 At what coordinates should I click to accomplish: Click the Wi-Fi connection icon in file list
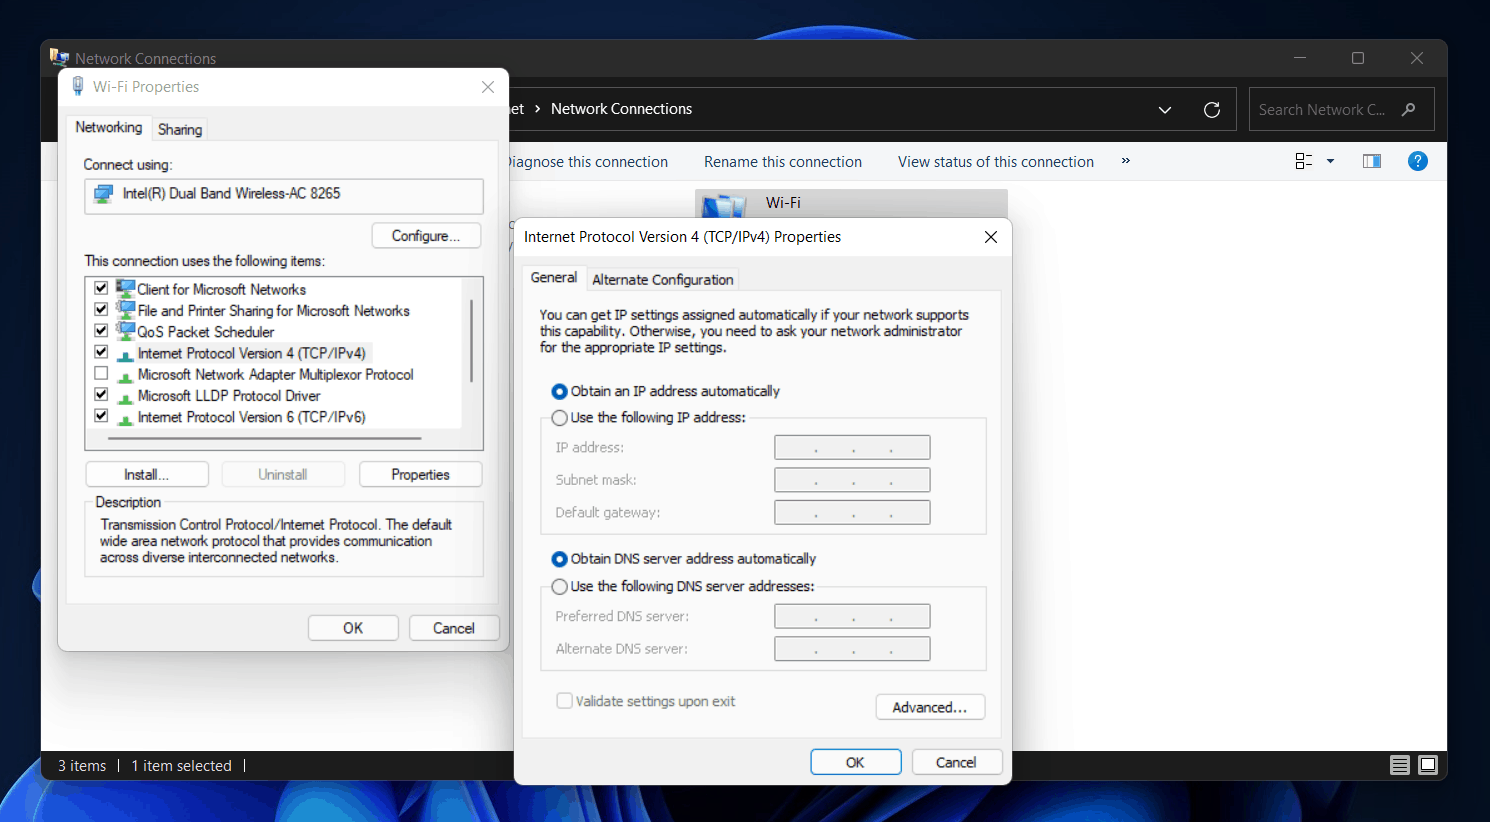pyautogui.click(x=724, y=205)
